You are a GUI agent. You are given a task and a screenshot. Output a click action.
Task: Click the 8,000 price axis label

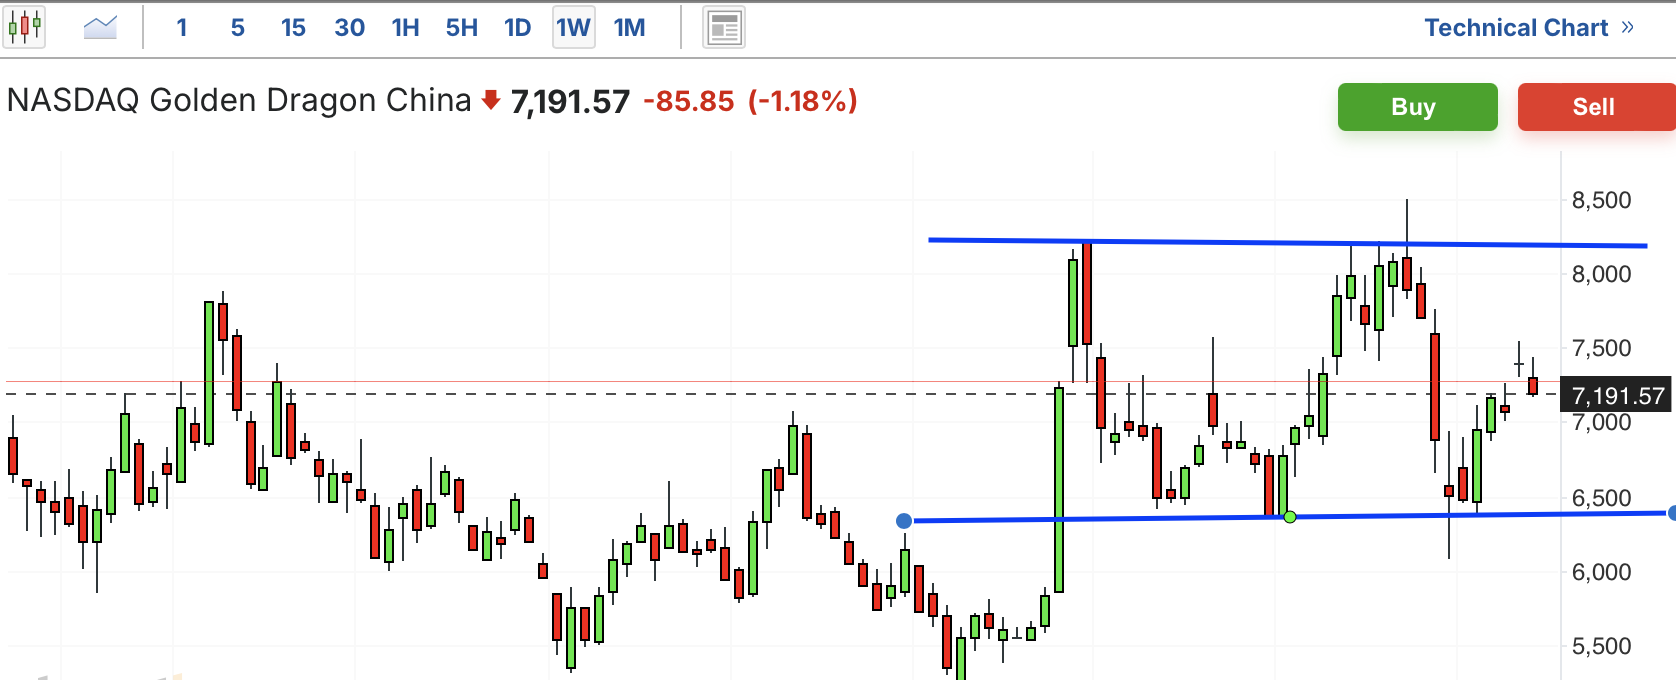click(x=1601, y=274)
